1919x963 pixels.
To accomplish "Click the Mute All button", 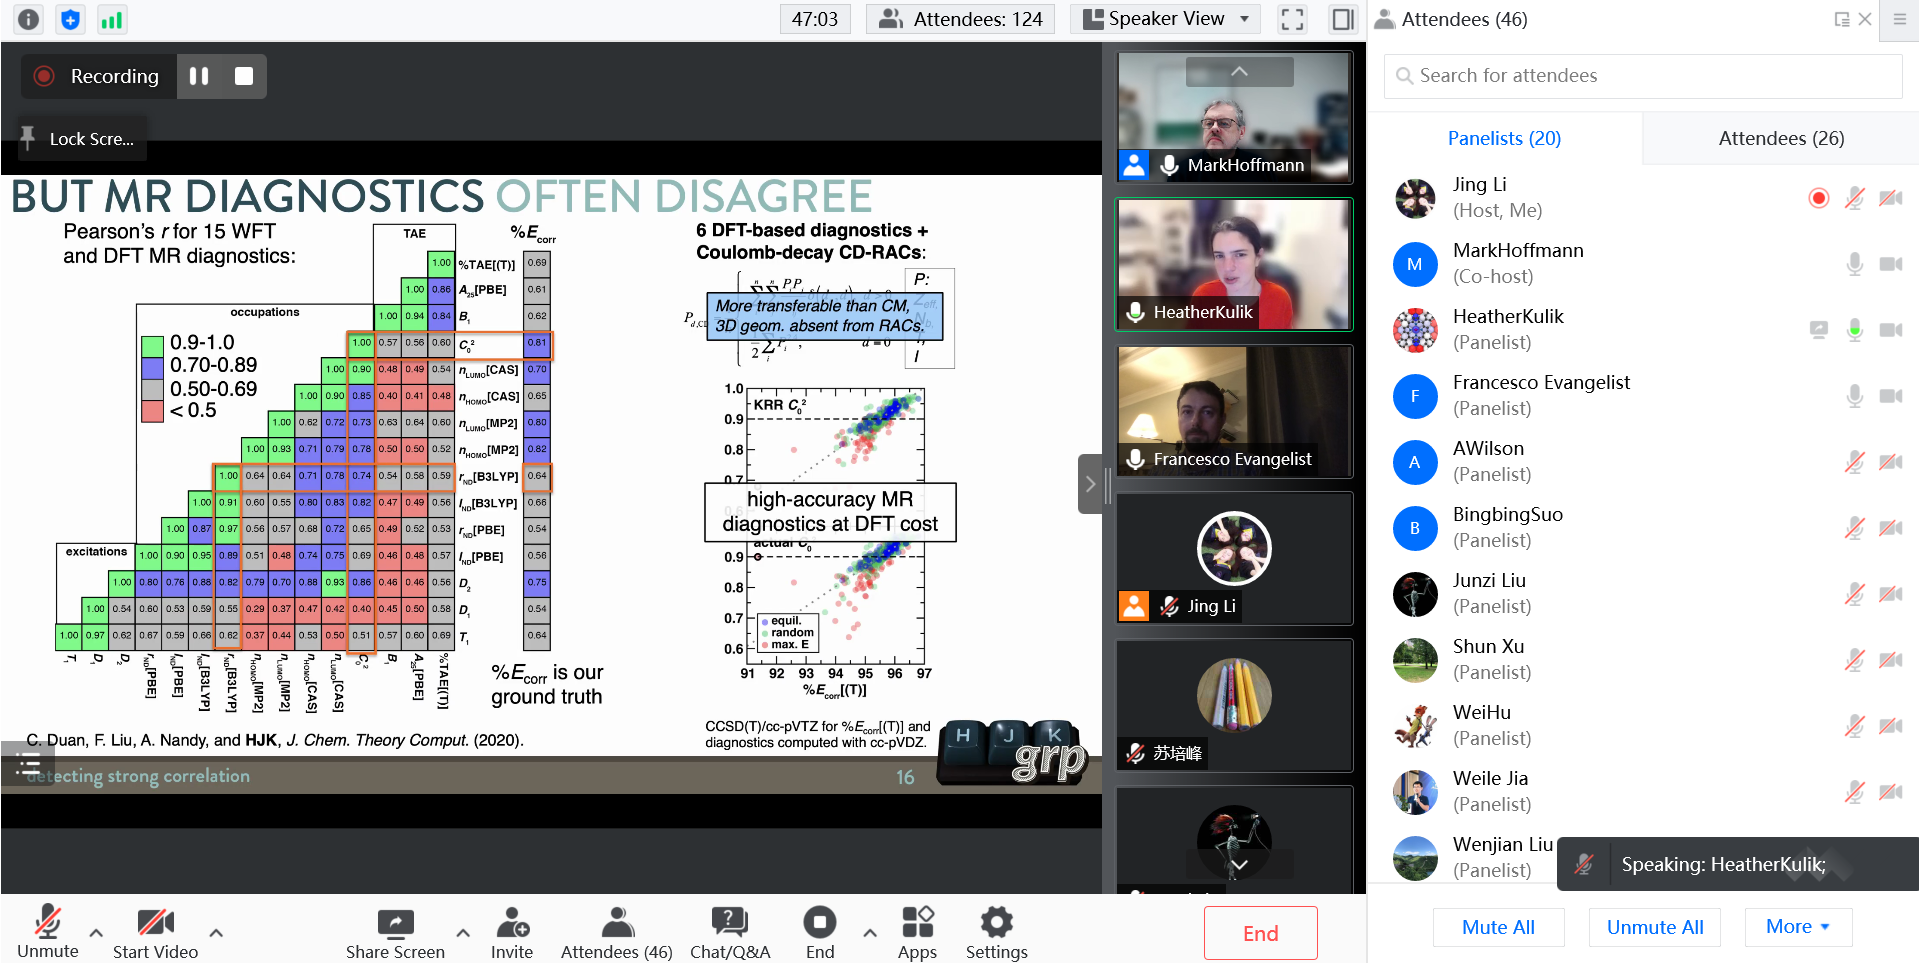I will pos(1497,927).
